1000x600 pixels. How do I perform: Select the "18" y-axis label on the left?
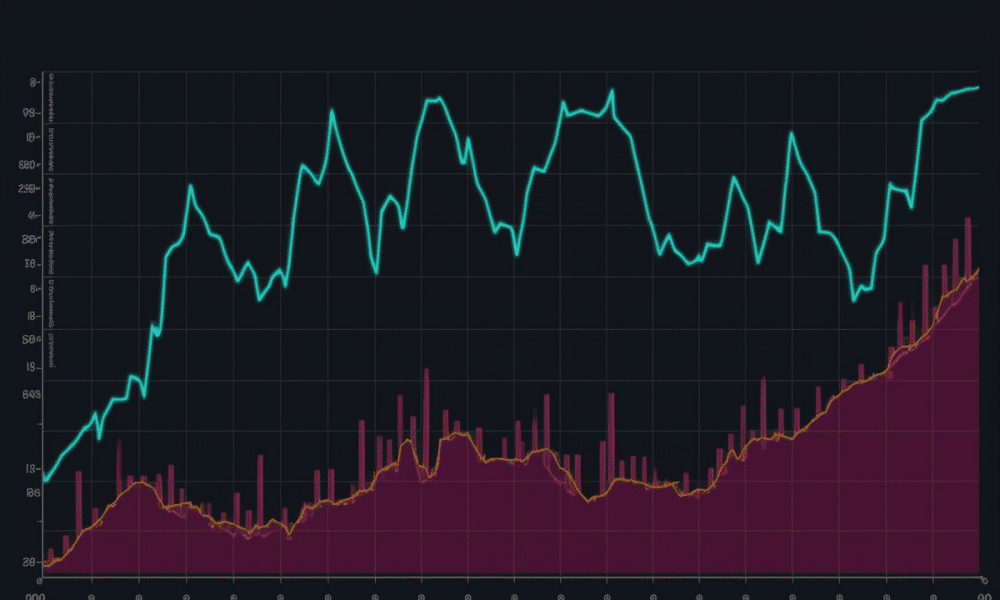pyautogui.click(x=31, y=316)
